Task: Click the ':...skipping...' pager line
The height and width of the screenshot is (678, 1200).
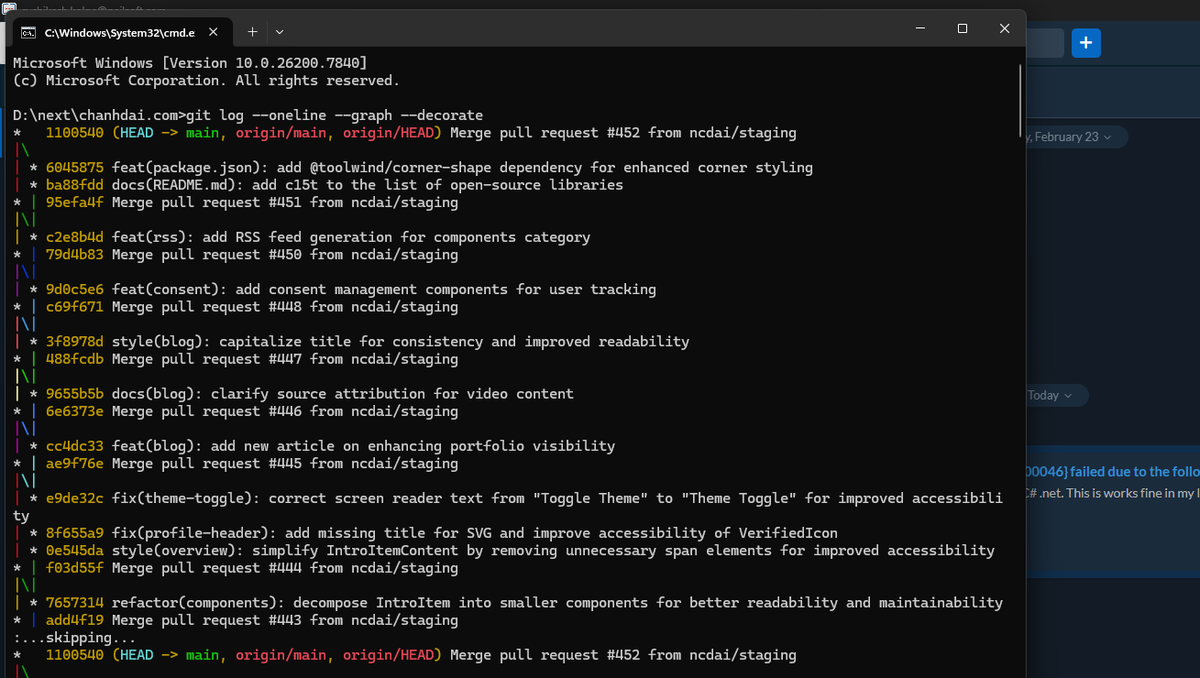Action: pos(75,638)
